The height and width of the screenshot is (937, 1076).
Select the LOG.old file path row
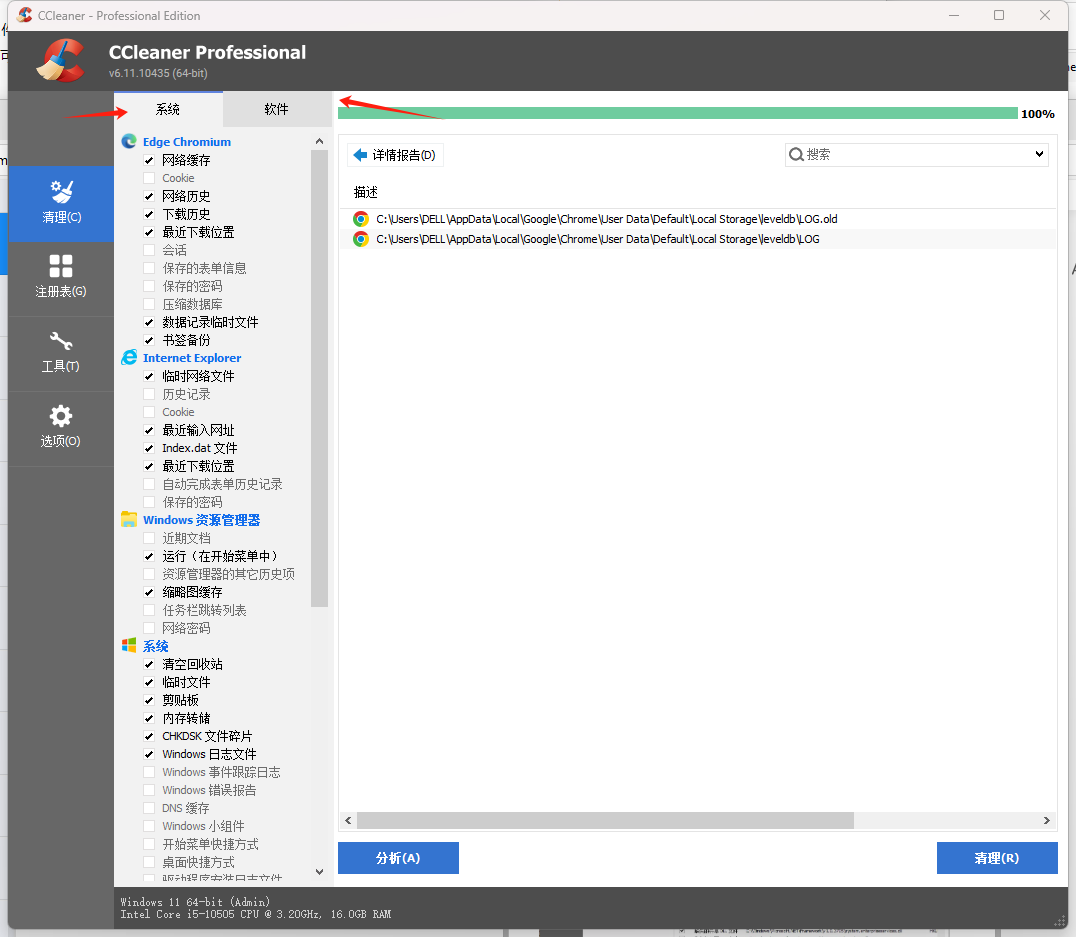pos(697,219)
